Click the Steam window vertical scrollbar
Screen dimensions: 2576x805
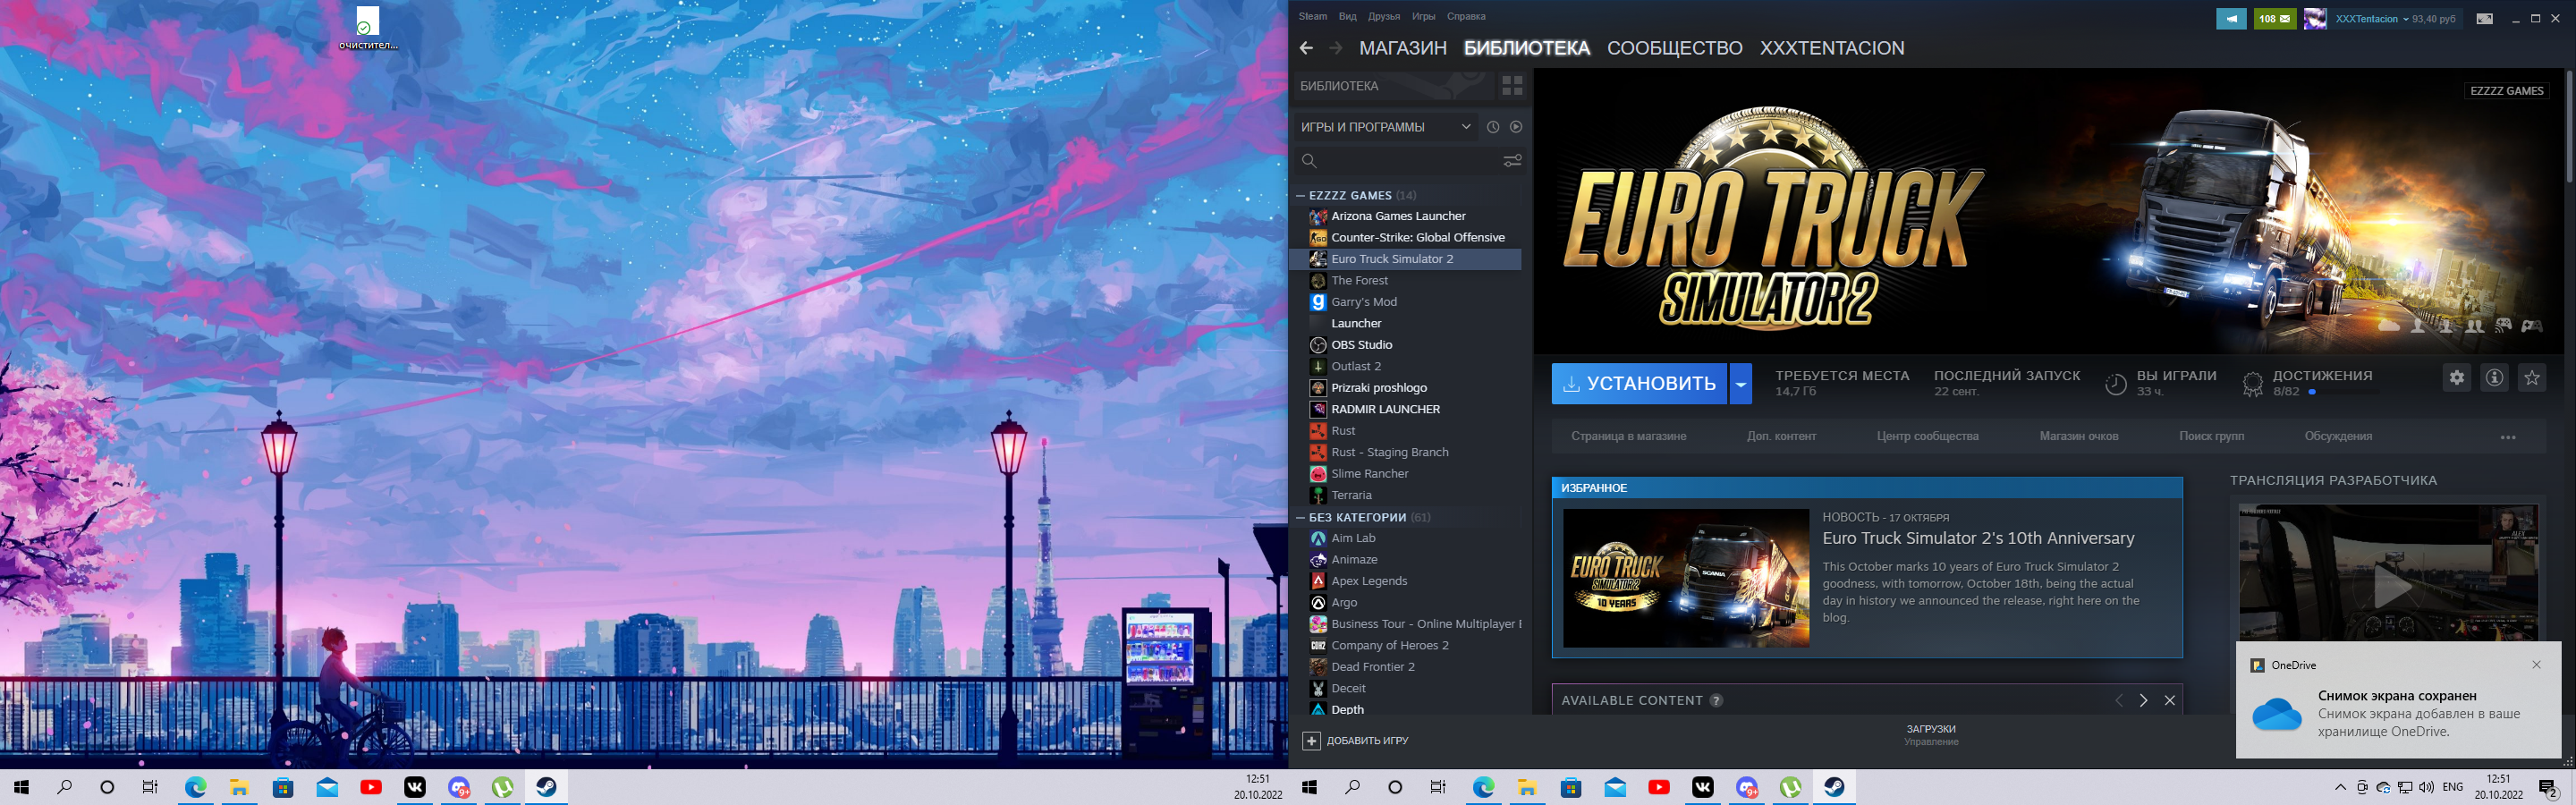(2568, 125)
